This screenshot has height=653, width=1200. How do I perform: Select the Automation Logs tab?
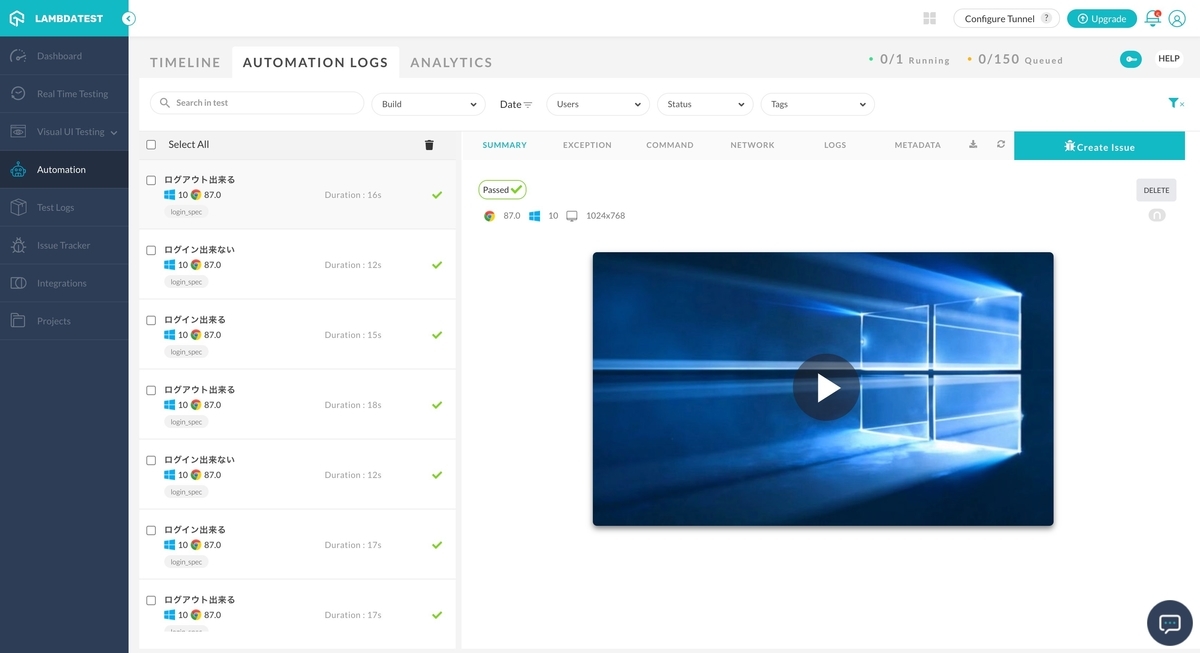click(x=315, y=62)
